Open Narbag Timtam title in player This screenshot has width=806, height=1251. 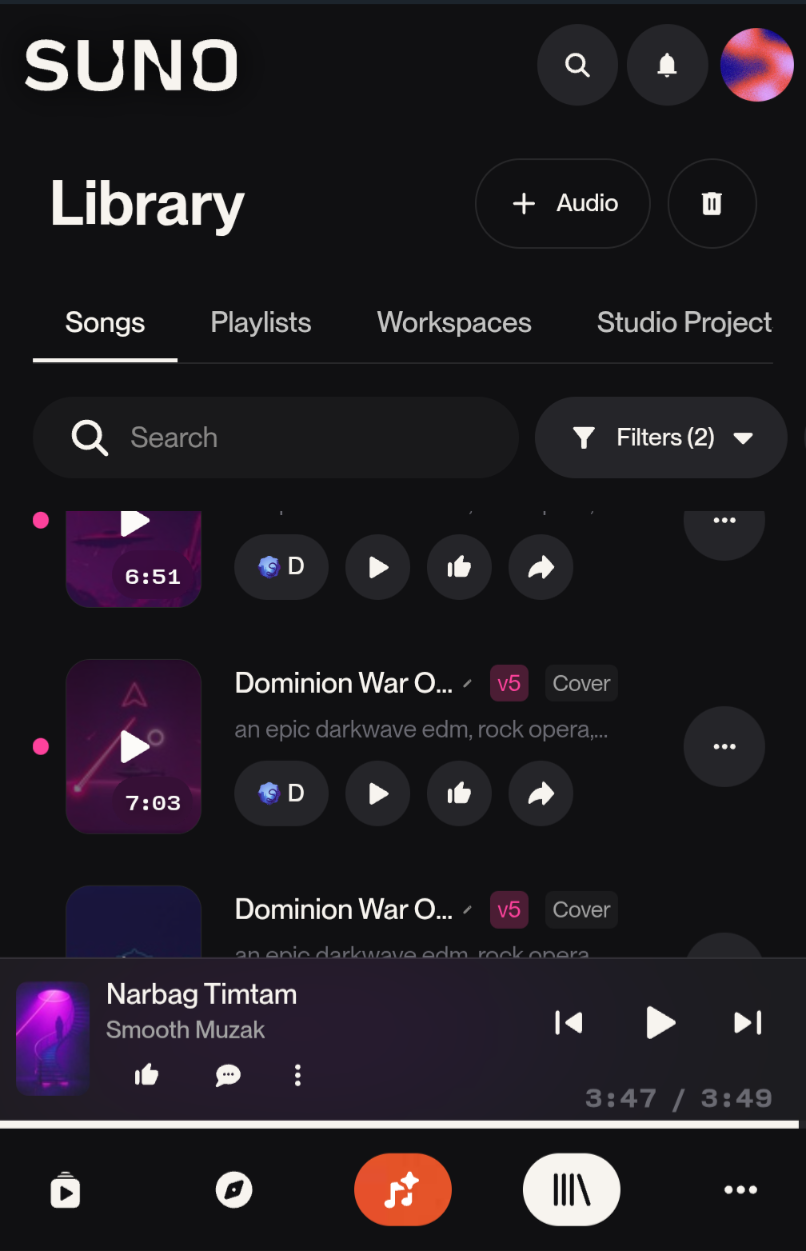click(x=202, y=994)
